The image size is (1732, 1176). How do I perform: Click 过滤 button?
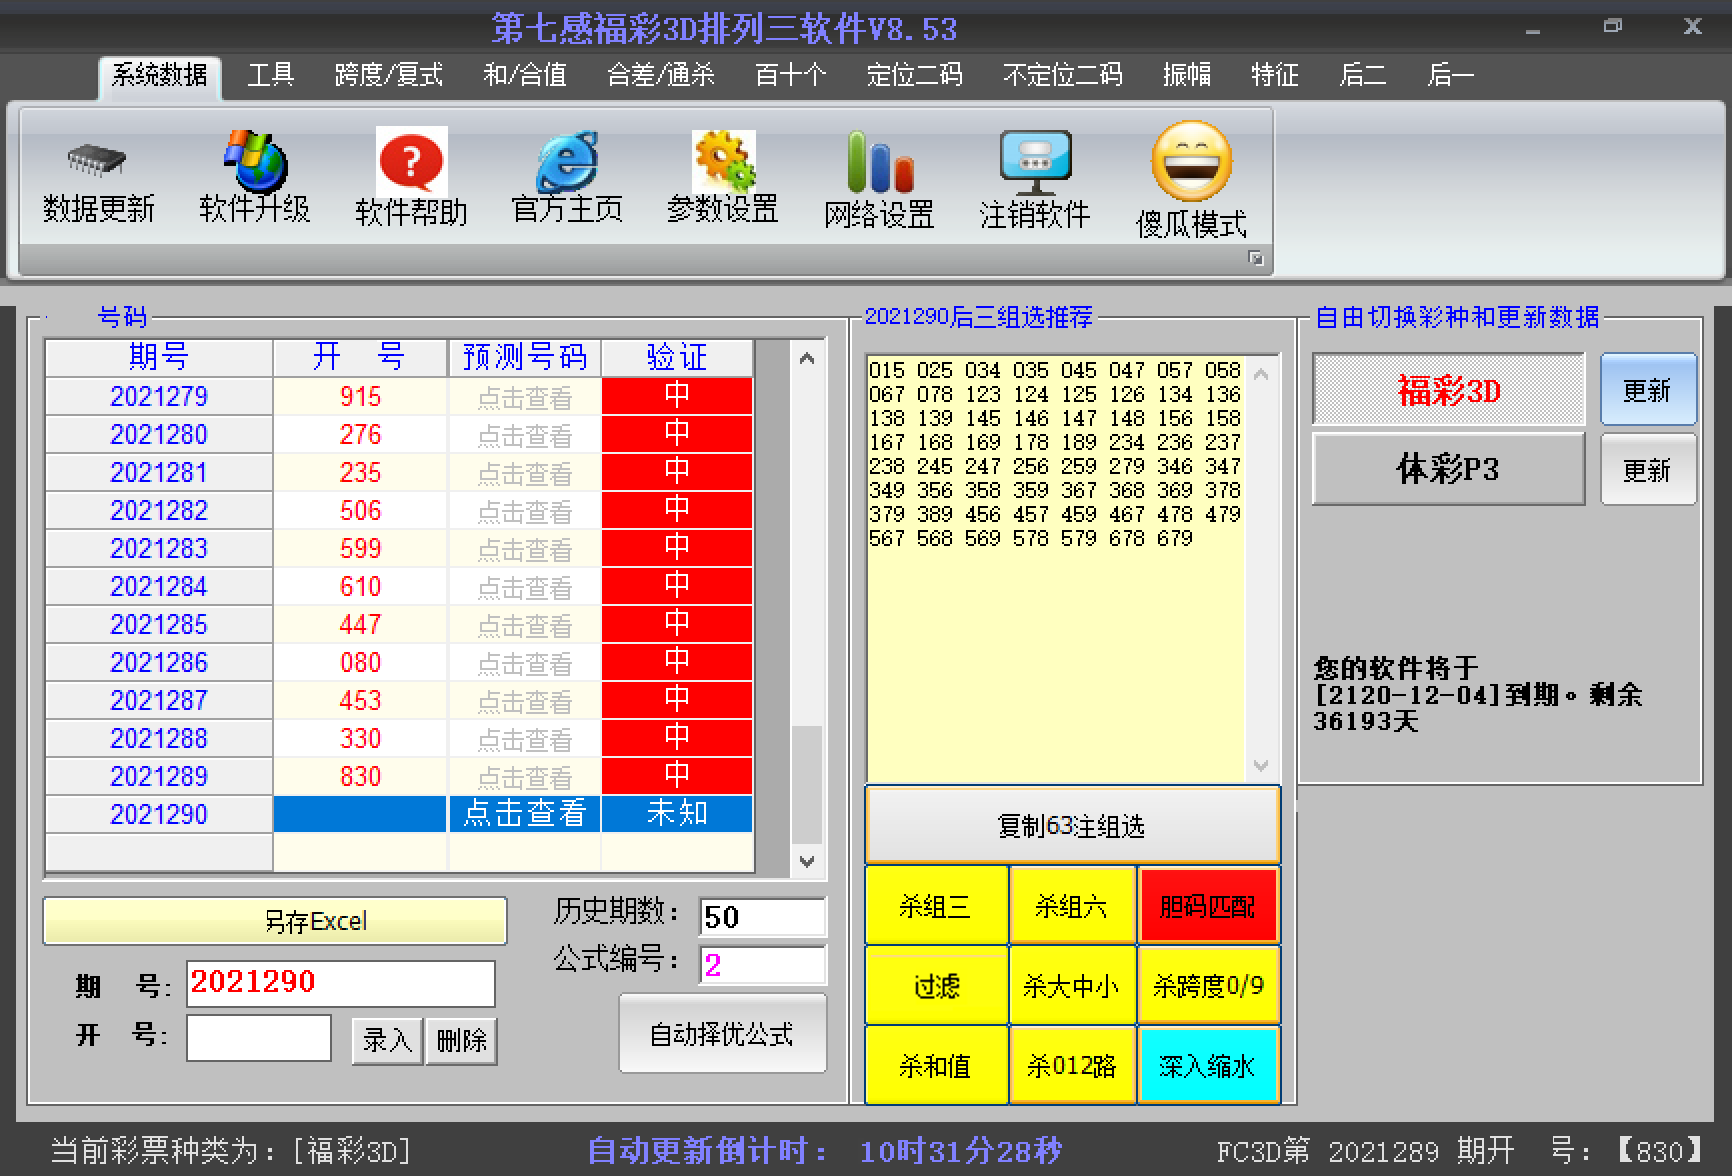coord(936,986)
